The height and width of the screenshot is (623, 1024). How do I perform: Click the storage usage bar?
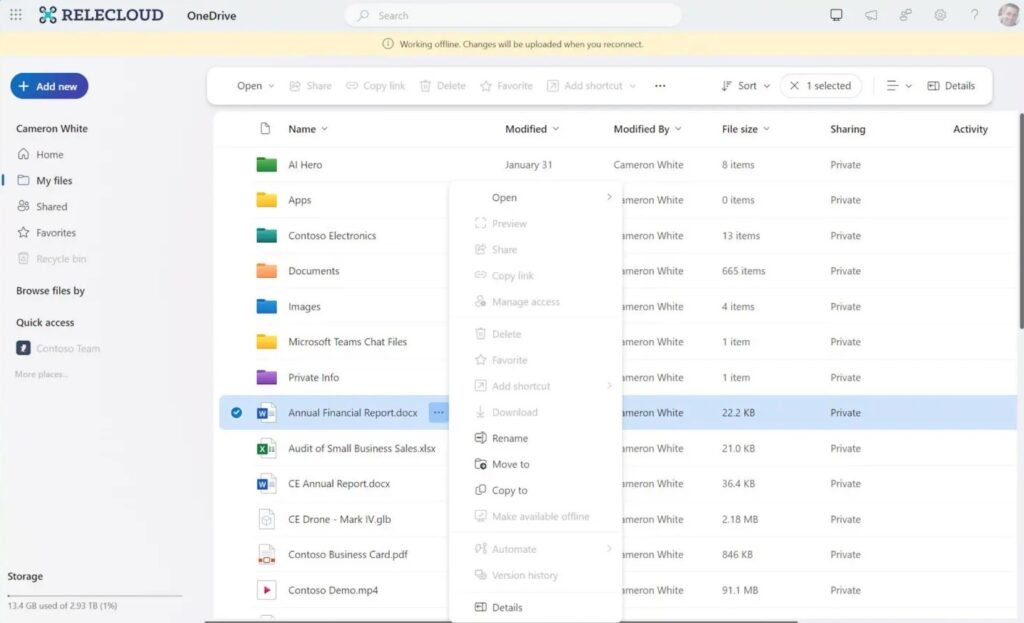[x=95, y=596]
